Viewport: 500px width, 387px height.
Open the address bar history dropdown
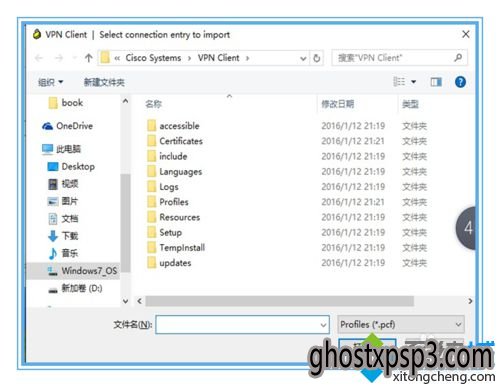tap(303, 59)
